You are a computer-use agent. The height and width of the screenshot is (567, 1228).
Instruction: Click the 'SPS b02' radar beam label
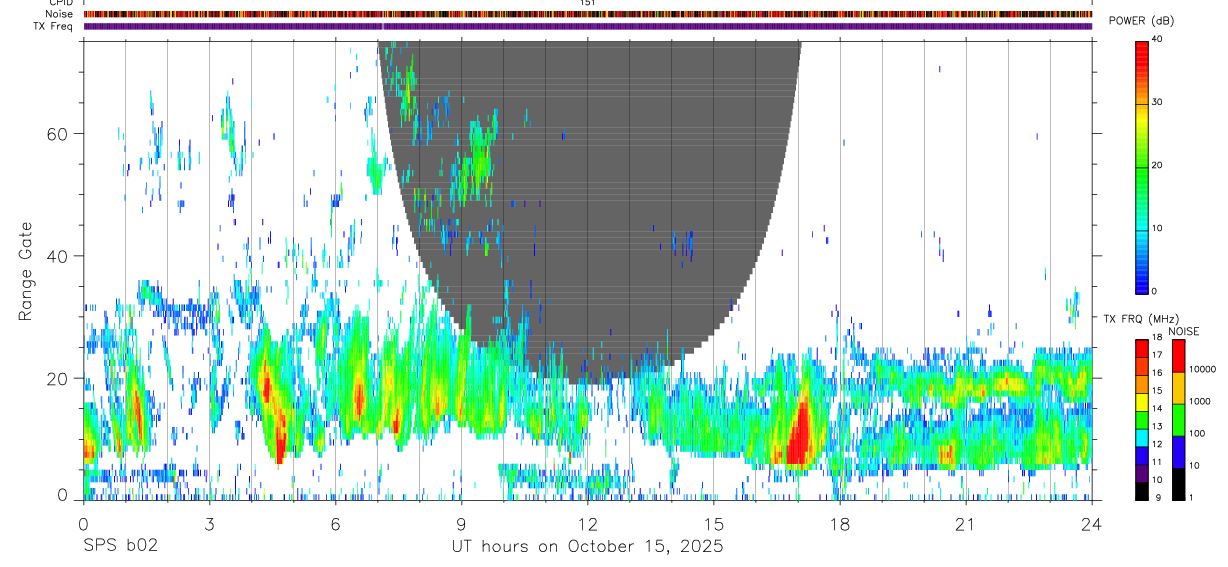[119, 546]
